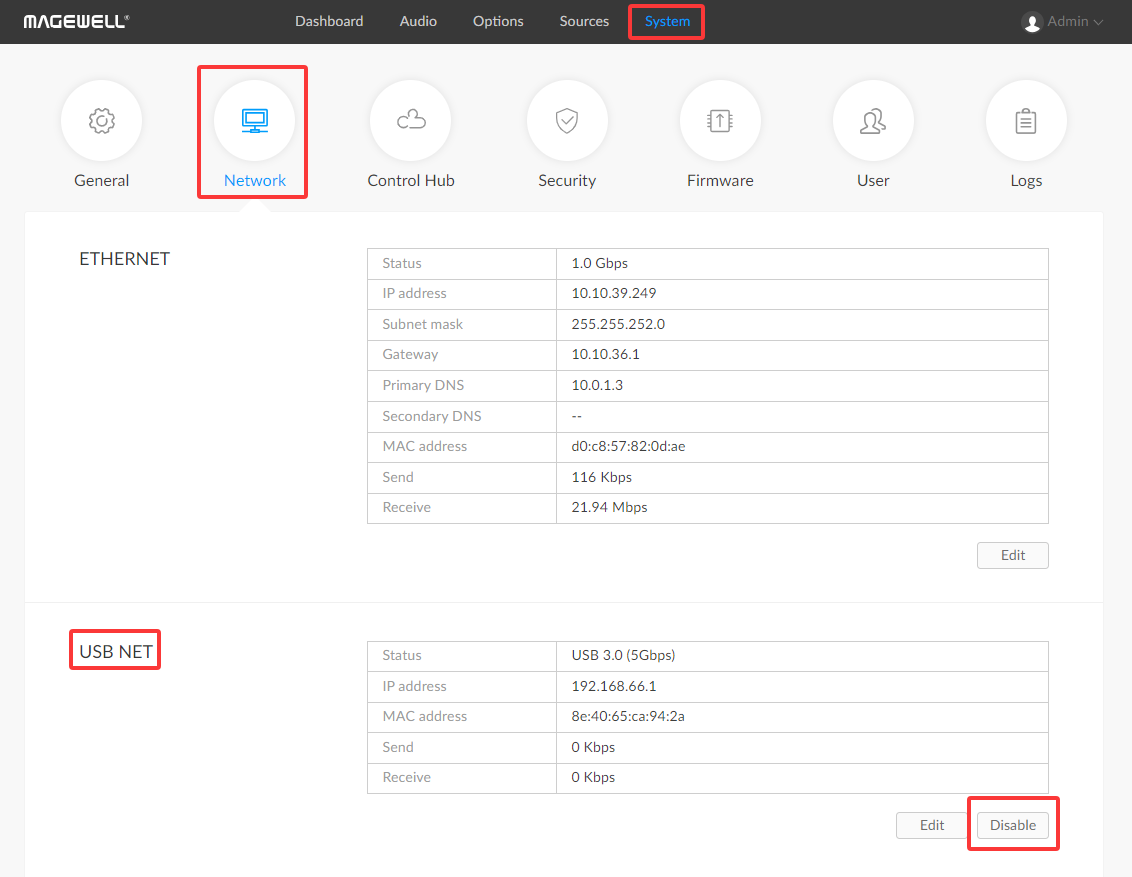Click the Ethernet IP address value 10.10.39.249
This screenshot has height=877, width=1132.
point(614,294)
